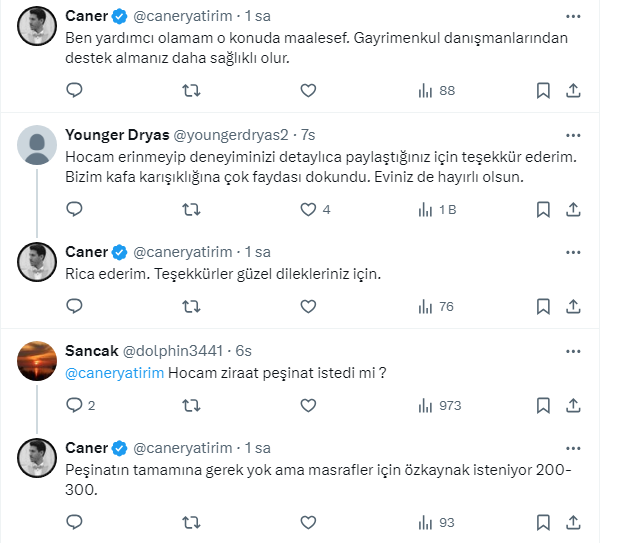Viewport: 623px width, 543px height.
Task: Bookmark Caner's 'Rica ederim' reply
Action: tap(543, 306)
